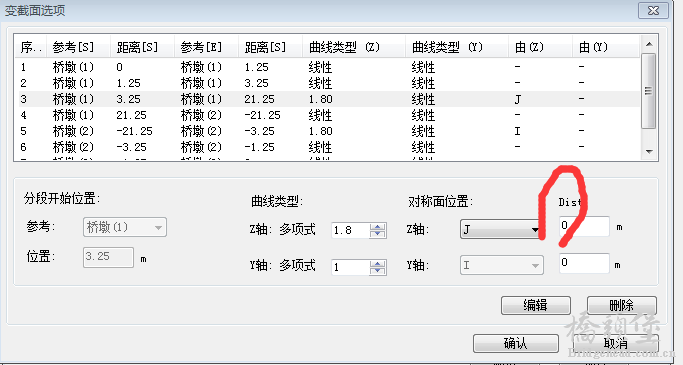Image resolution: width=683 pixels, height=365 pixels.
Task: Increase Y轴 多项式 value with up arrow
Action: point(378,264)
